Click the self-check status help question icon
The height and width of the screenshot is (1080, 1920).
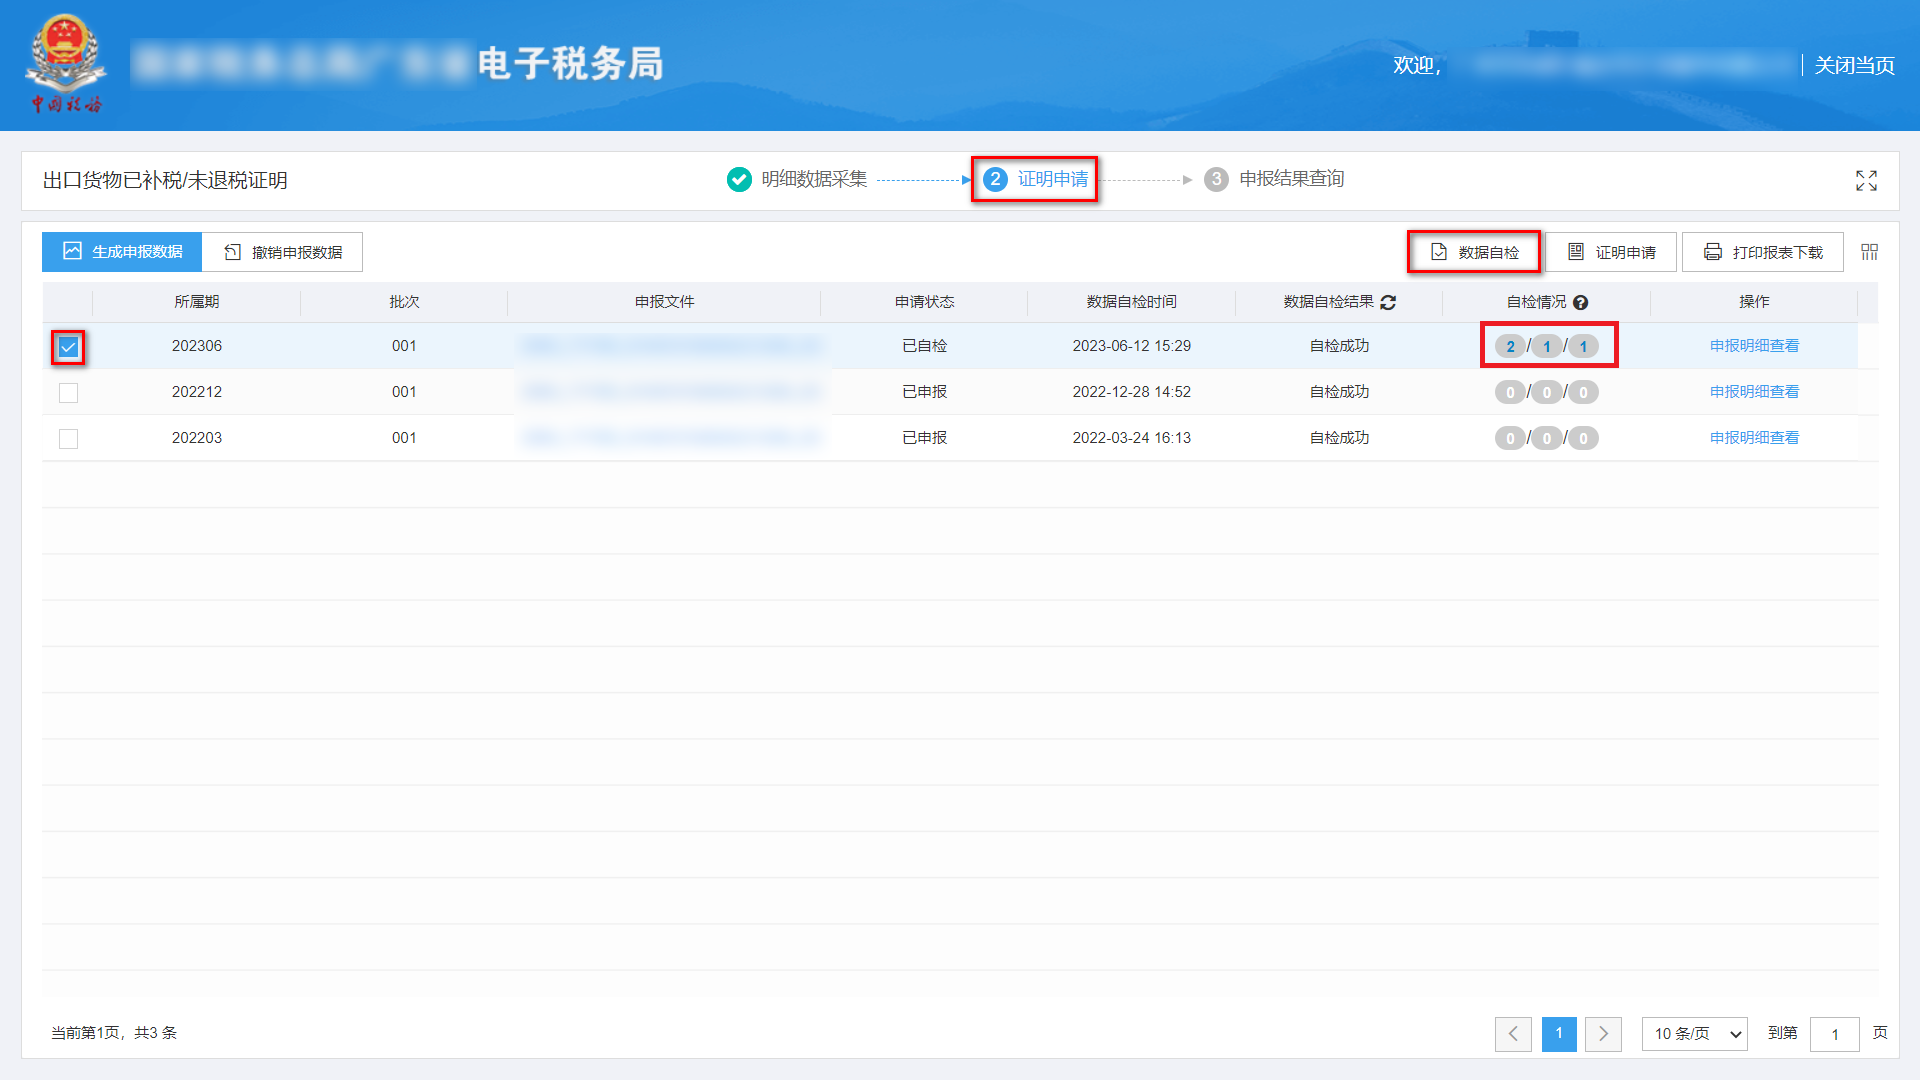[1581, 302]
